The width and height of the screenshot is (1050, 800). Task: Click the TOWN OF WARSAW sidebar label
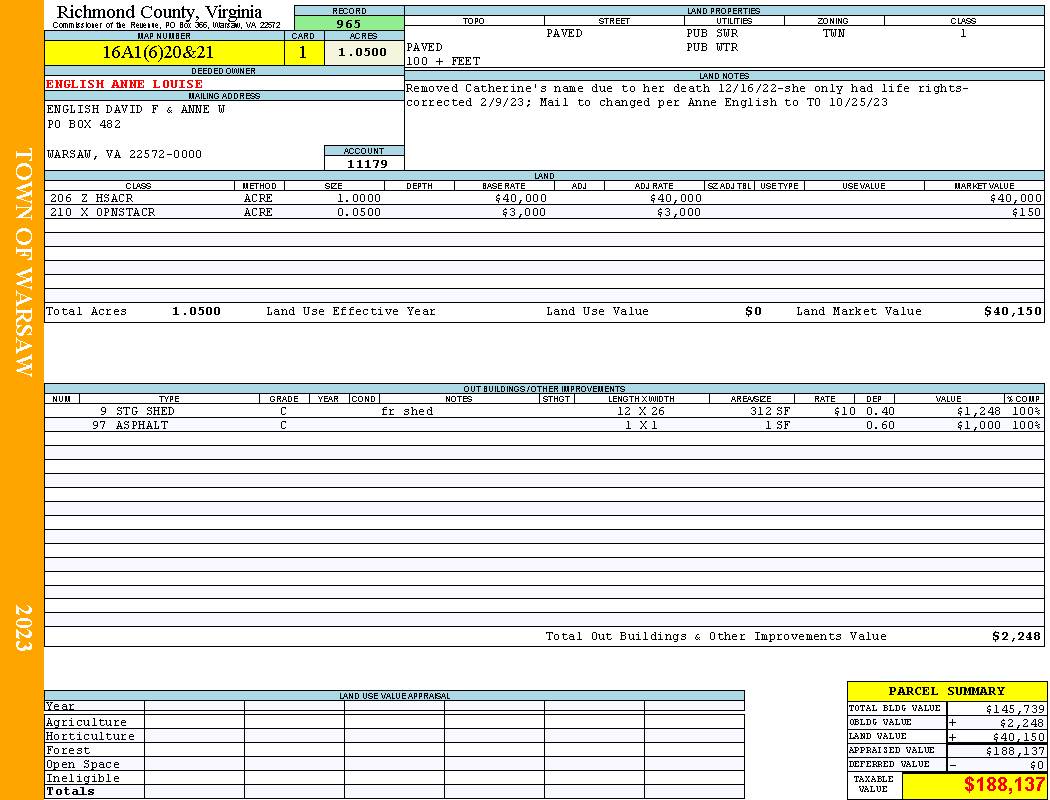(23, 262)
